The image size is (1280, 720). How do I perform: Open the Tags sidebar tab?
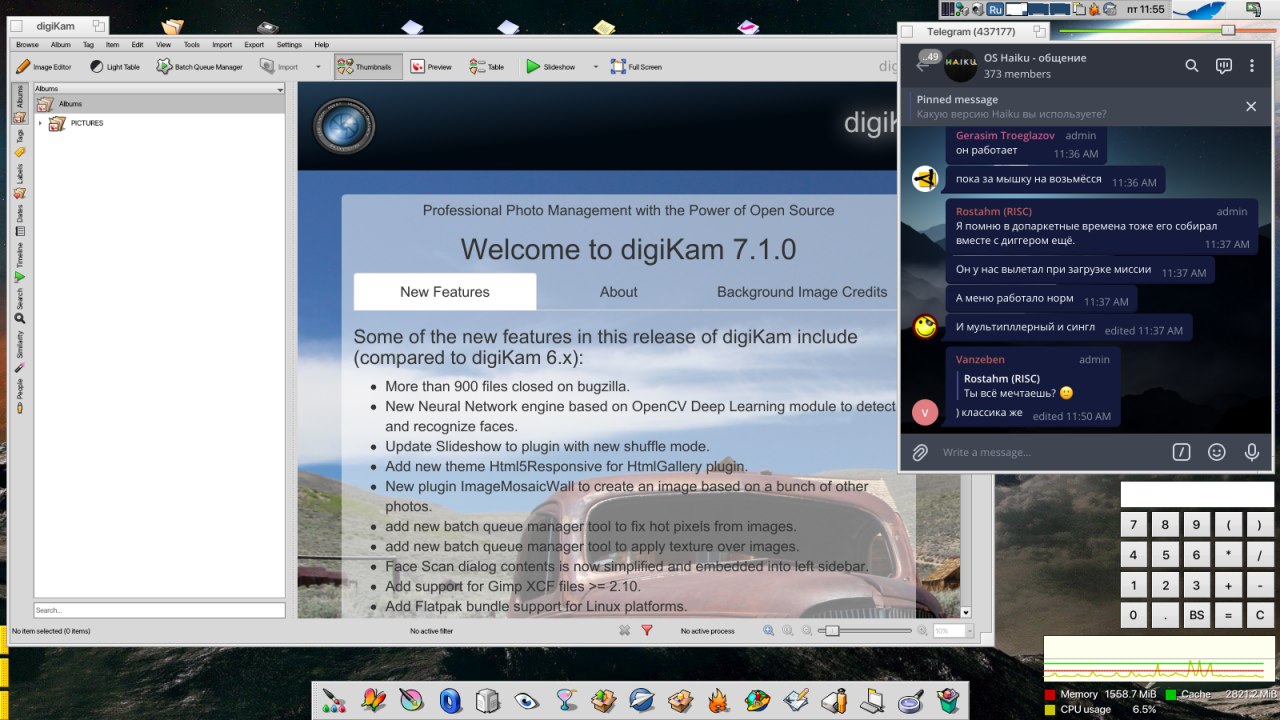click(x=19, y=142)
